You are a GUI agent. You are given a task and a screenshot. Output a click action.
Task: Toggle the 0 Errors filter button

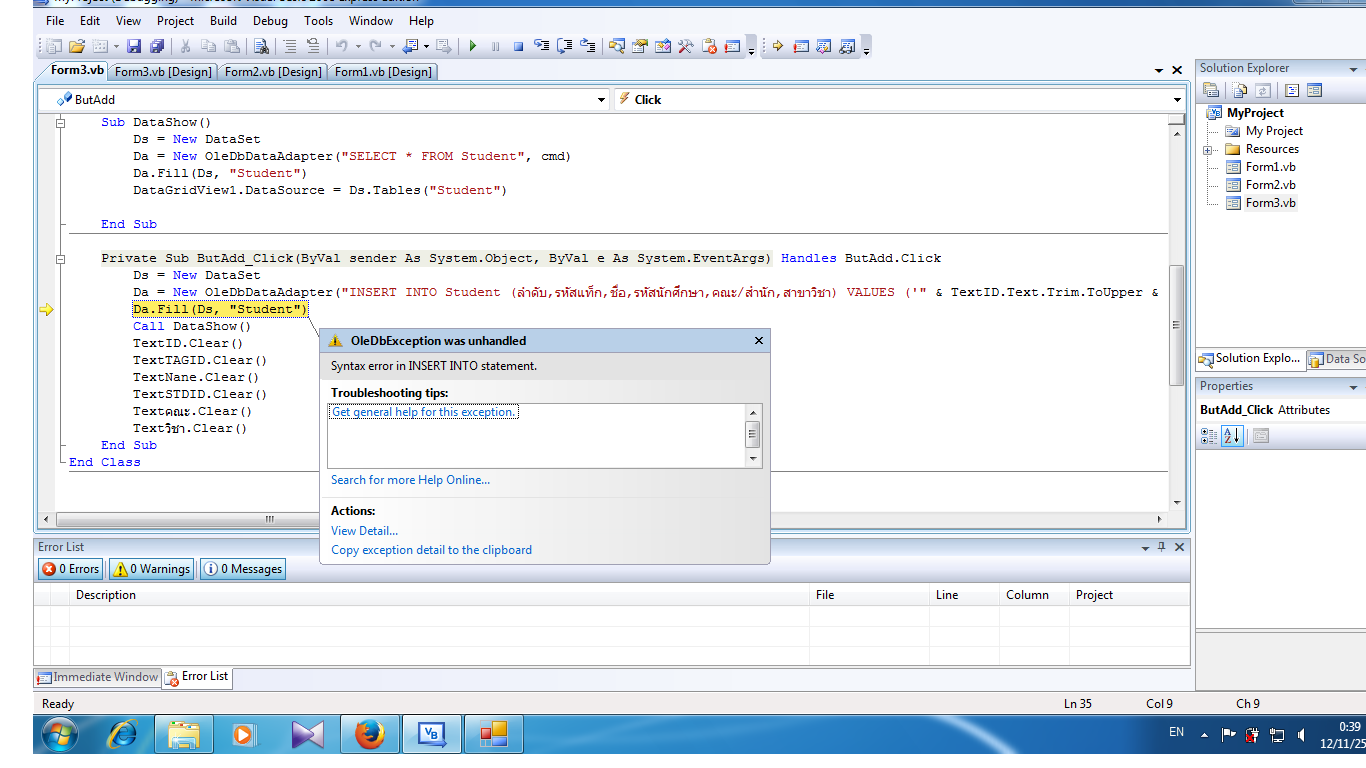(x=70, y=569)
